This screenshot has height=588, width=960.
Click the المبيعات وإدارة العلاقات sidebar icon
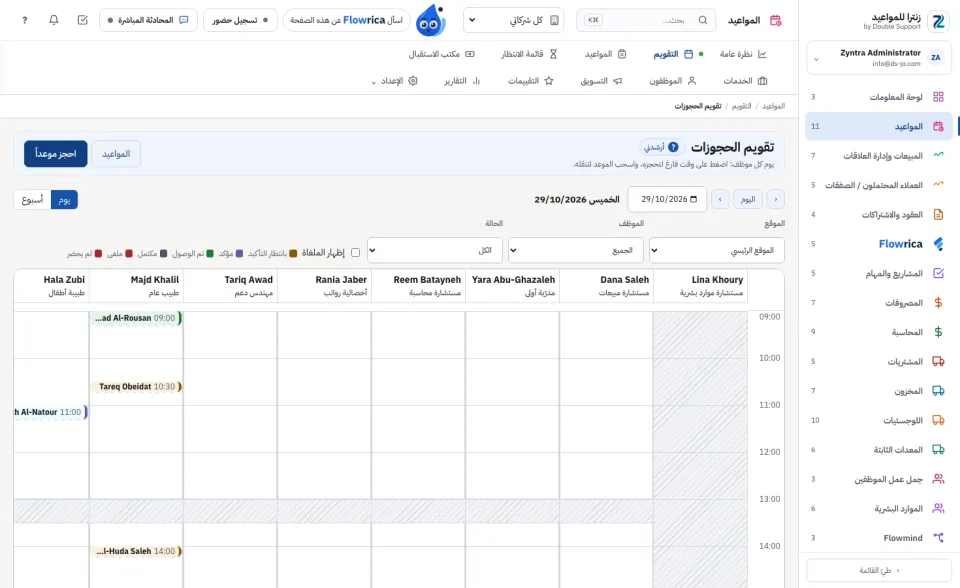pos(938,156)
